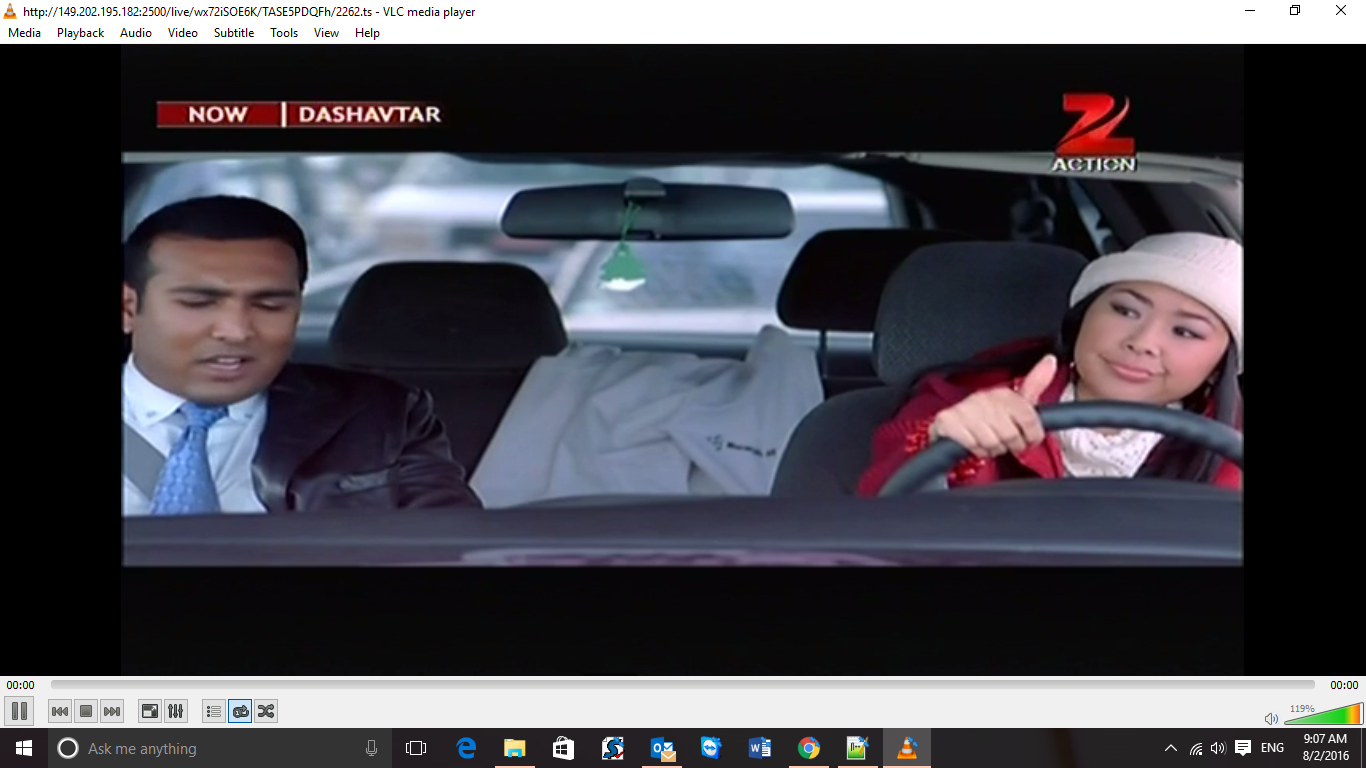Toggle remaining time label at right
The height and width of the screenshot is (768, 1366).
coord(1344,685)
